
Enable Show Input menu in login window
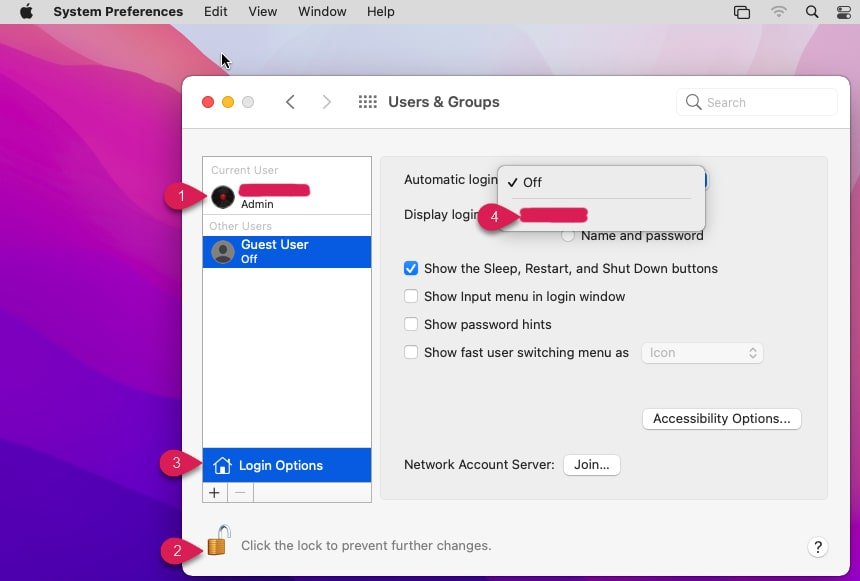pos(411,296)
